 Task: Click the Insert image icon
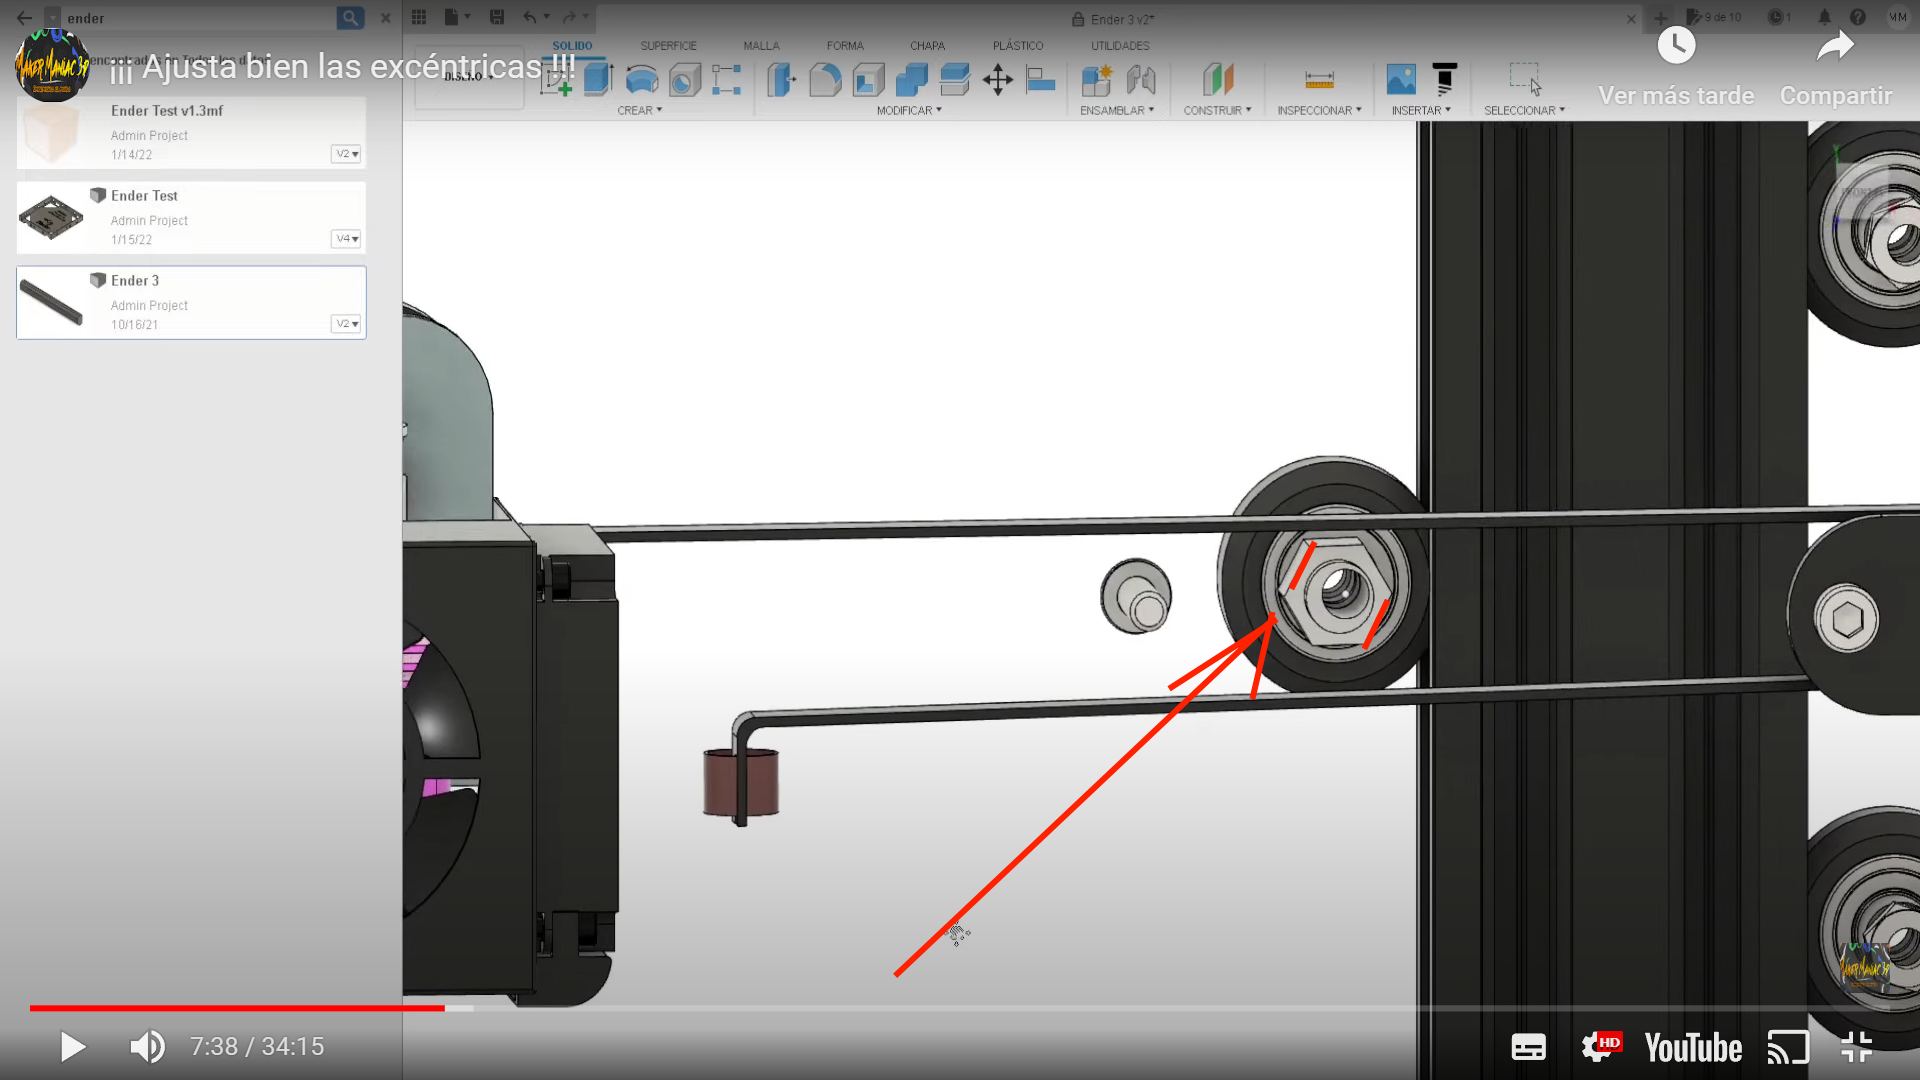coord(1400,79)
